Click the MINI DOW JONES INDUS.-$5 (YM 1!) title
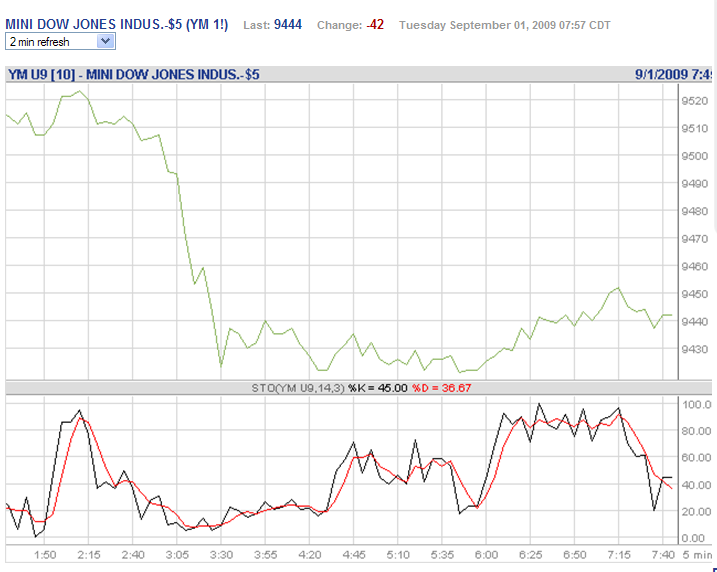Screen dimensions: 717x572 click(x=117, y=24)
